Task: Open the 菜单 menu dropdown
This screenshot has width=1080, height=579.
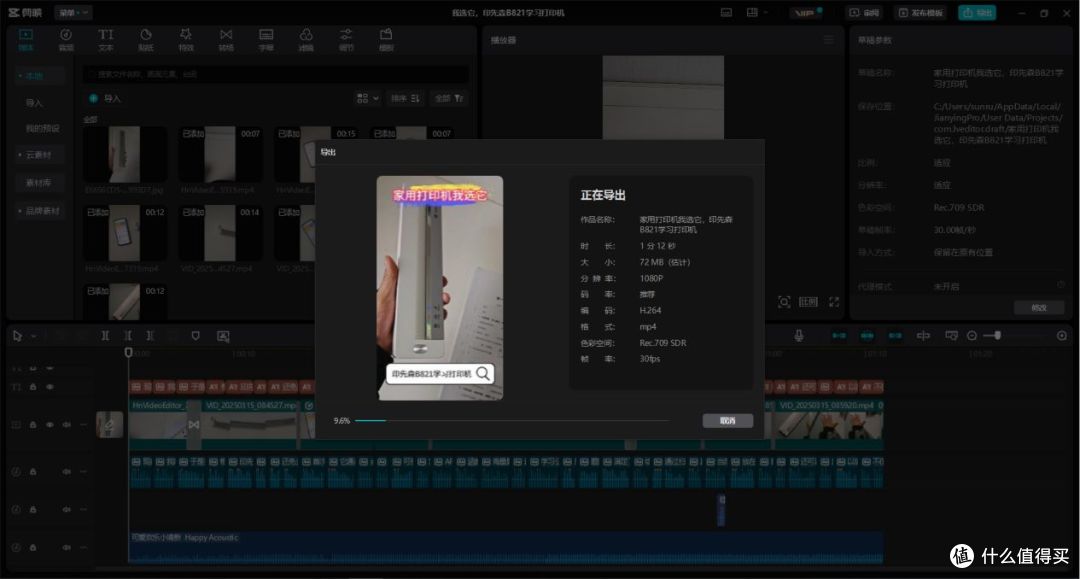Action: pos(72,12)
